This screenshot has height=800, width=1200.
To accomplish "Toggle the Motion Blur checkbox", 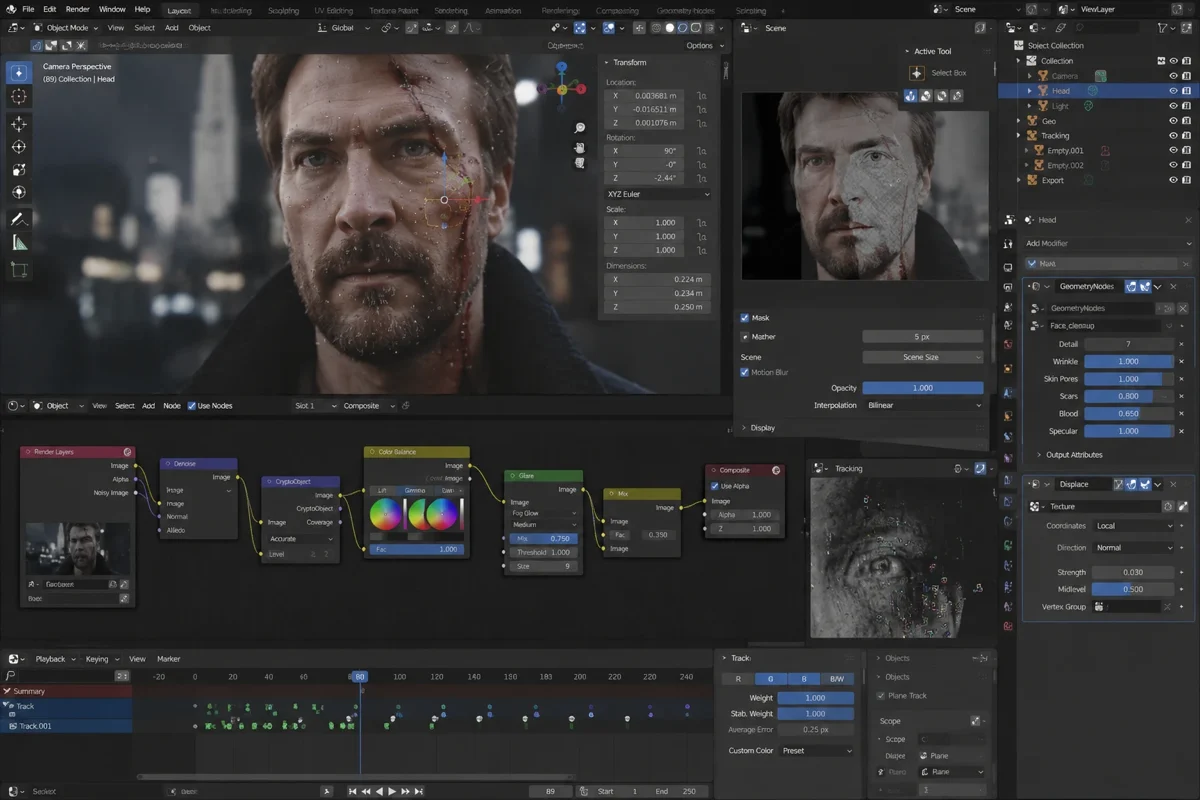I will tap(745, 372).
